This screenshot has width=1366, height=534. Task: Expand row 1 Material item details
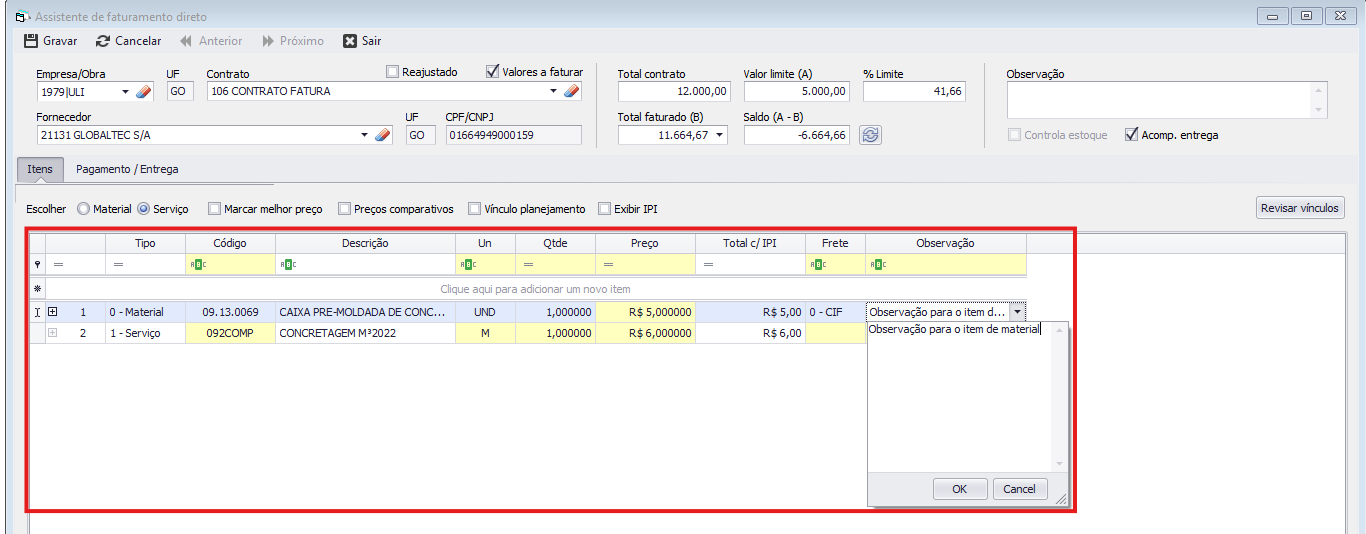pos(53,312)
